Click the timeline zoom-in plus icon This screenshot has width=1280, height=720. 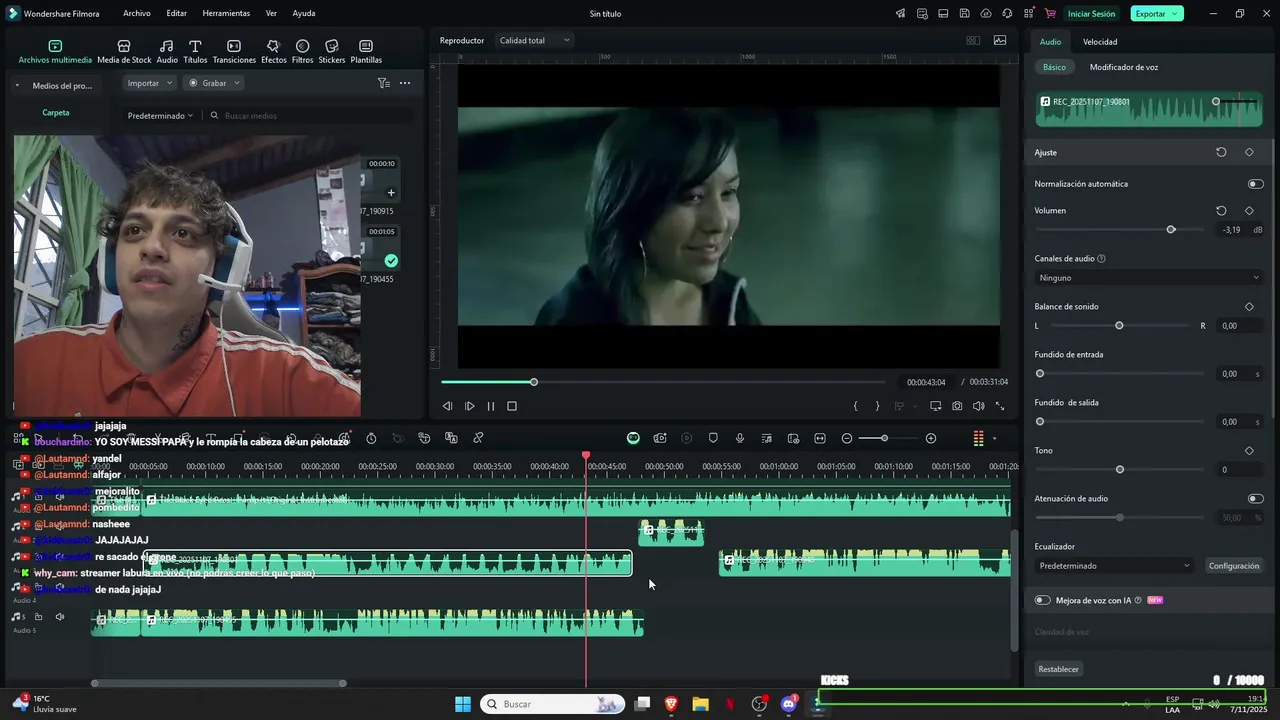pyautogui.click(x=931, y=438)
